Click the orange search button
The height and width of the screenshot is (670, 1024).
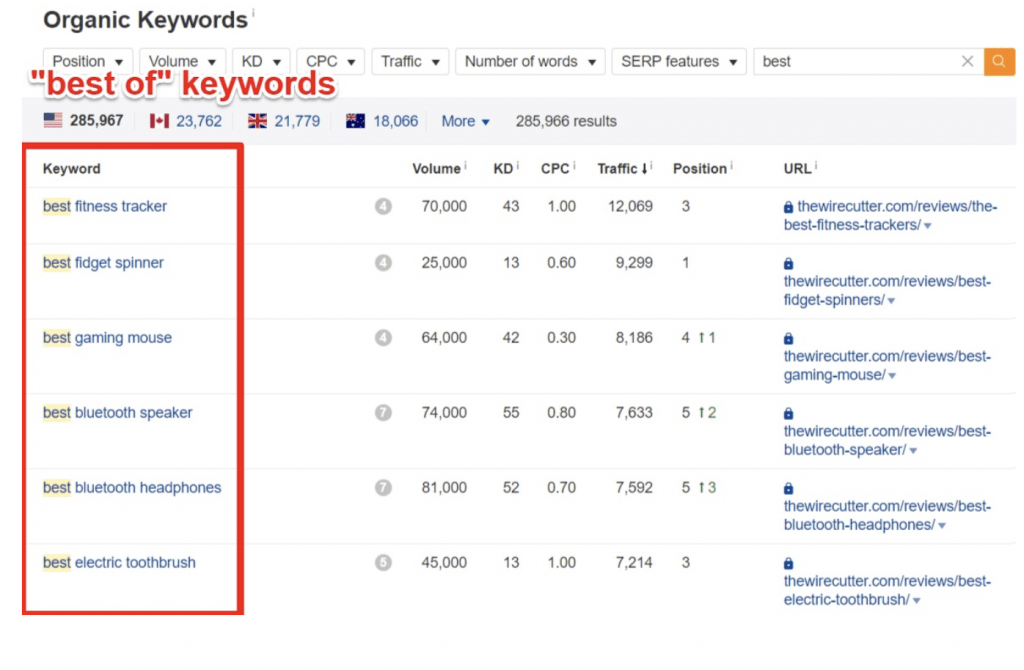coord(998,61)
